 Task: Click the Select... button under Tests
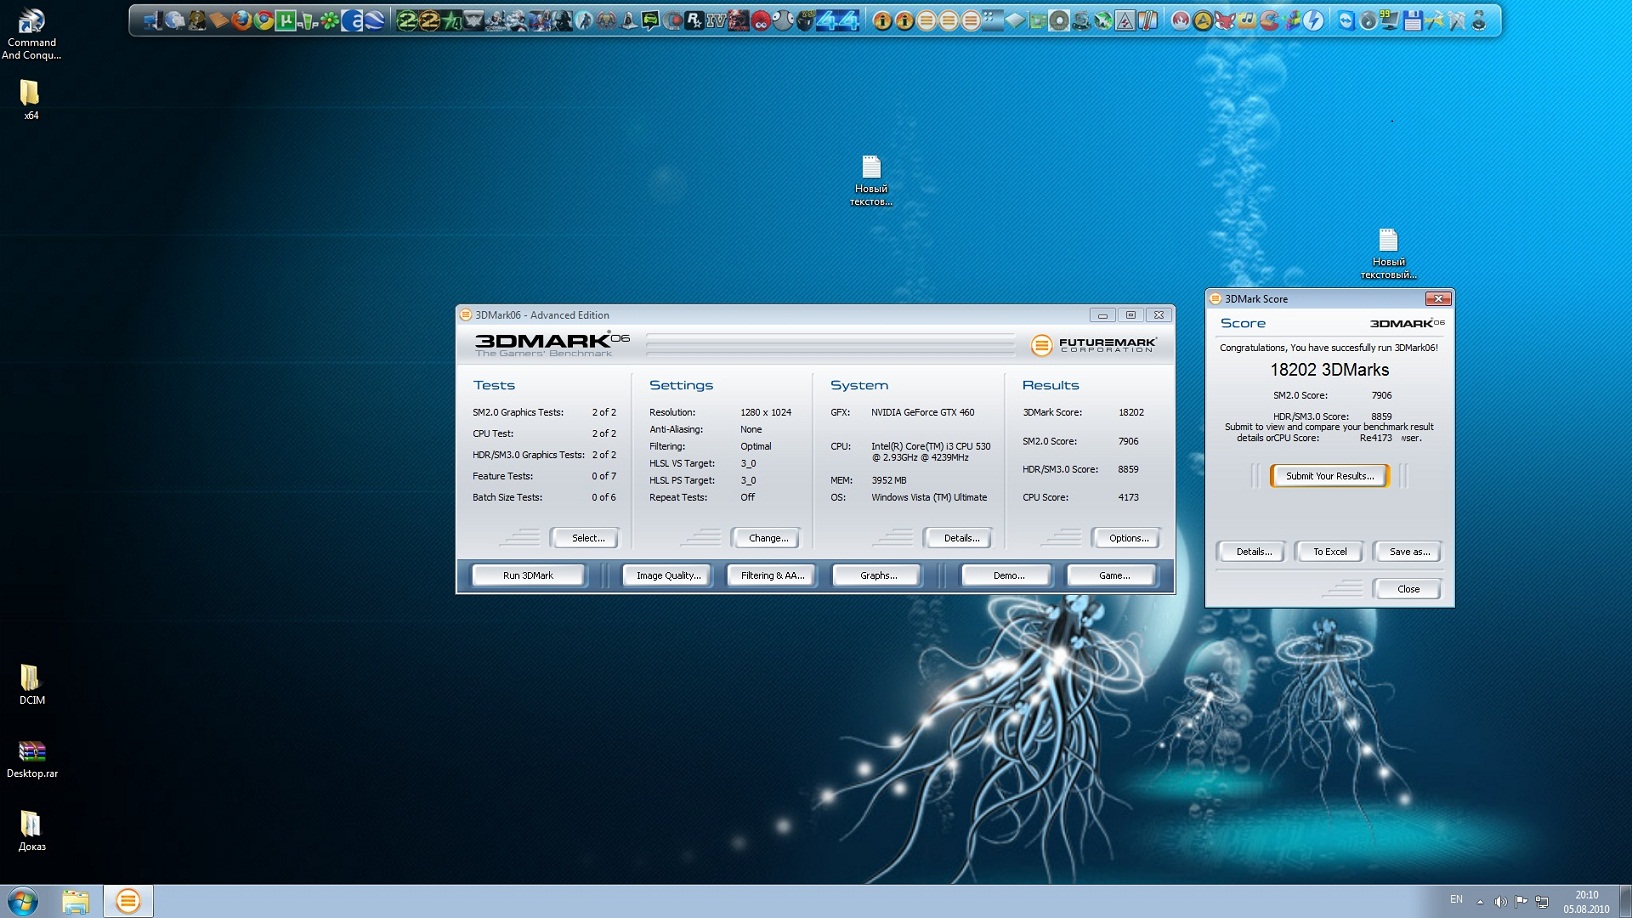coord(586,538)
